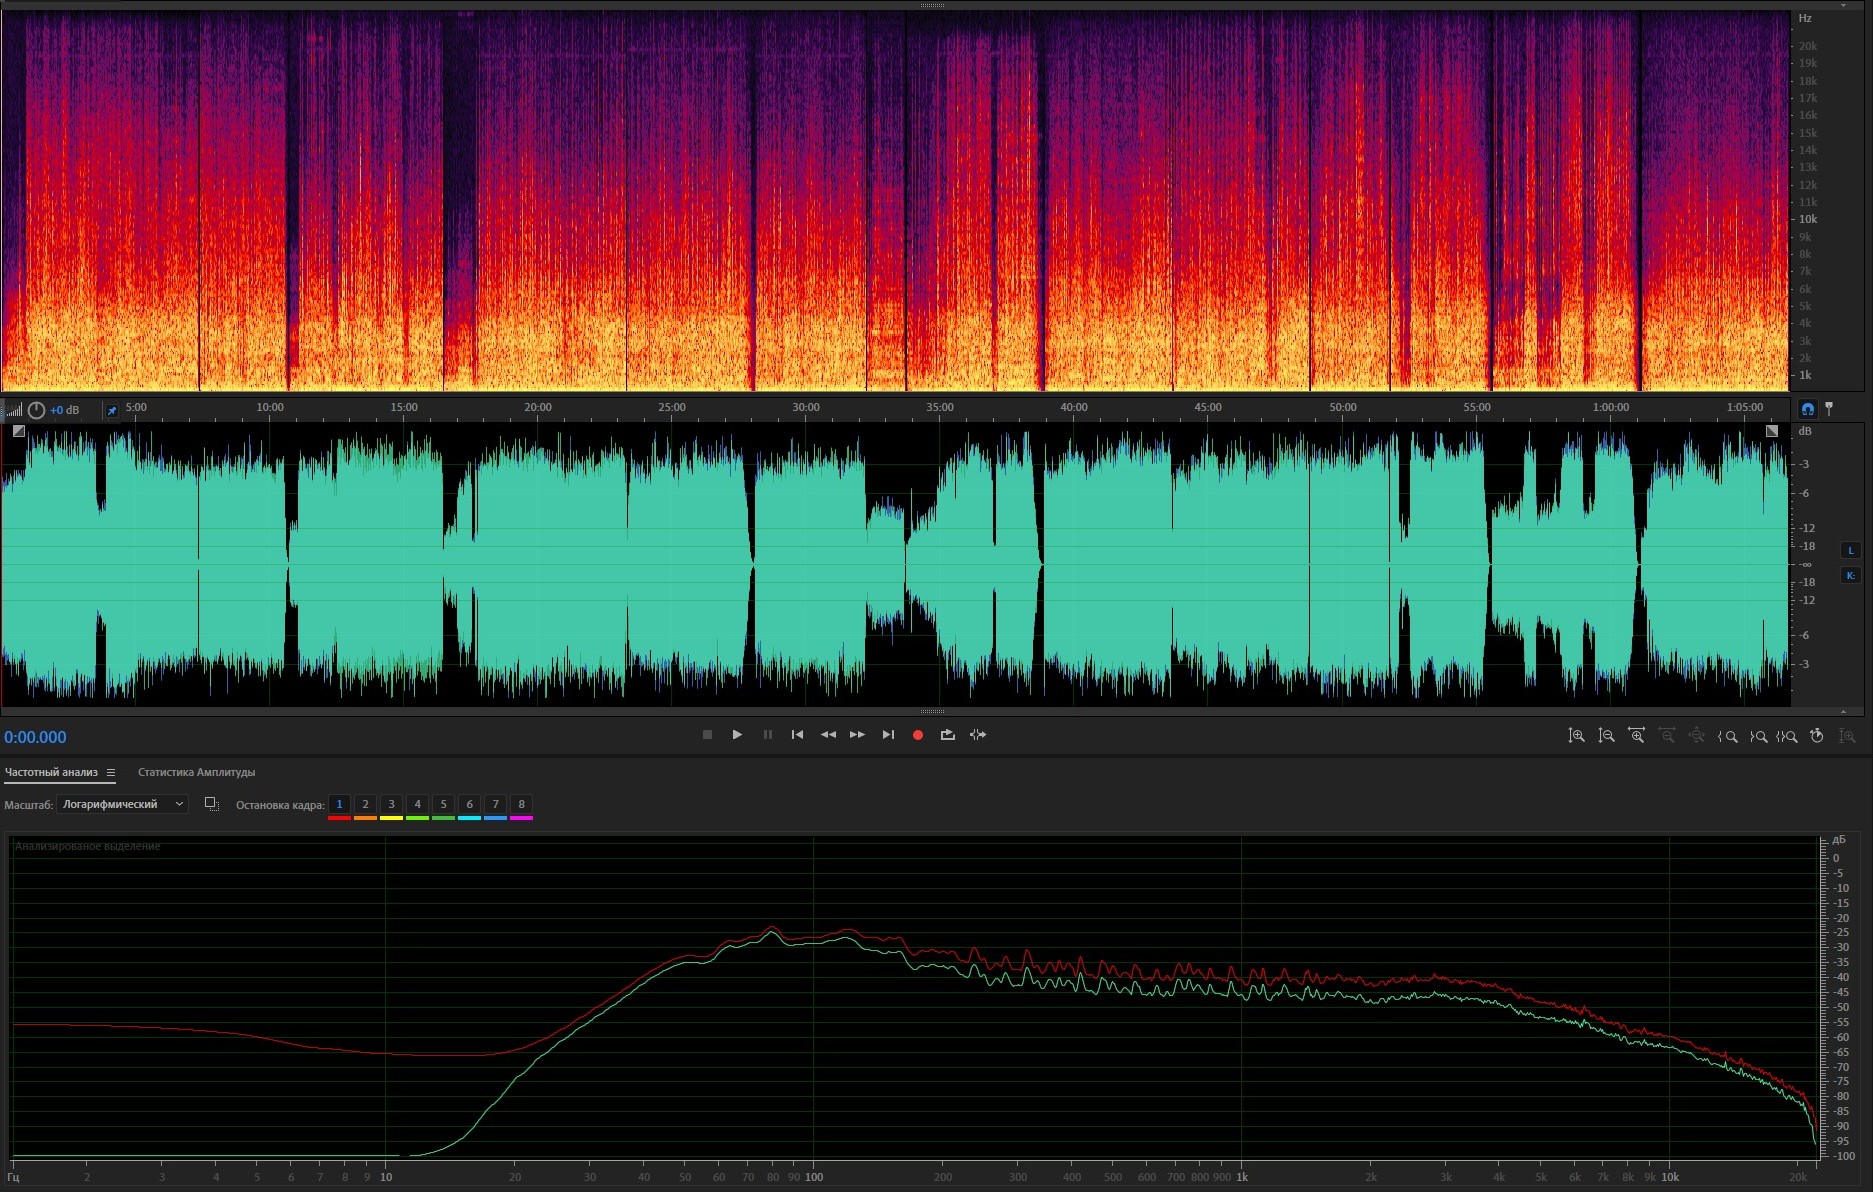Click zoom in time icon
The image size is (1873, 1192).
click(x=1636, y=736)
